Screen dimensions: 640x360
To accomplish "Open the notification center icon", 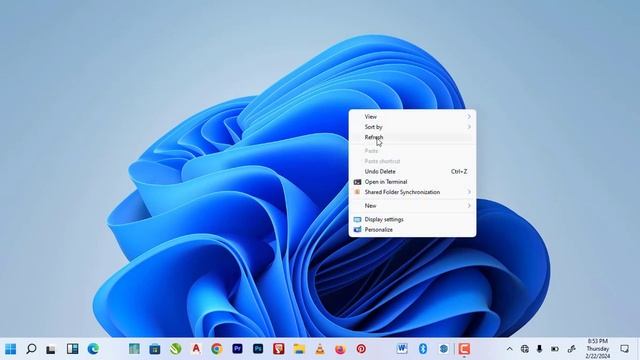I will click(x=624, y=349).
